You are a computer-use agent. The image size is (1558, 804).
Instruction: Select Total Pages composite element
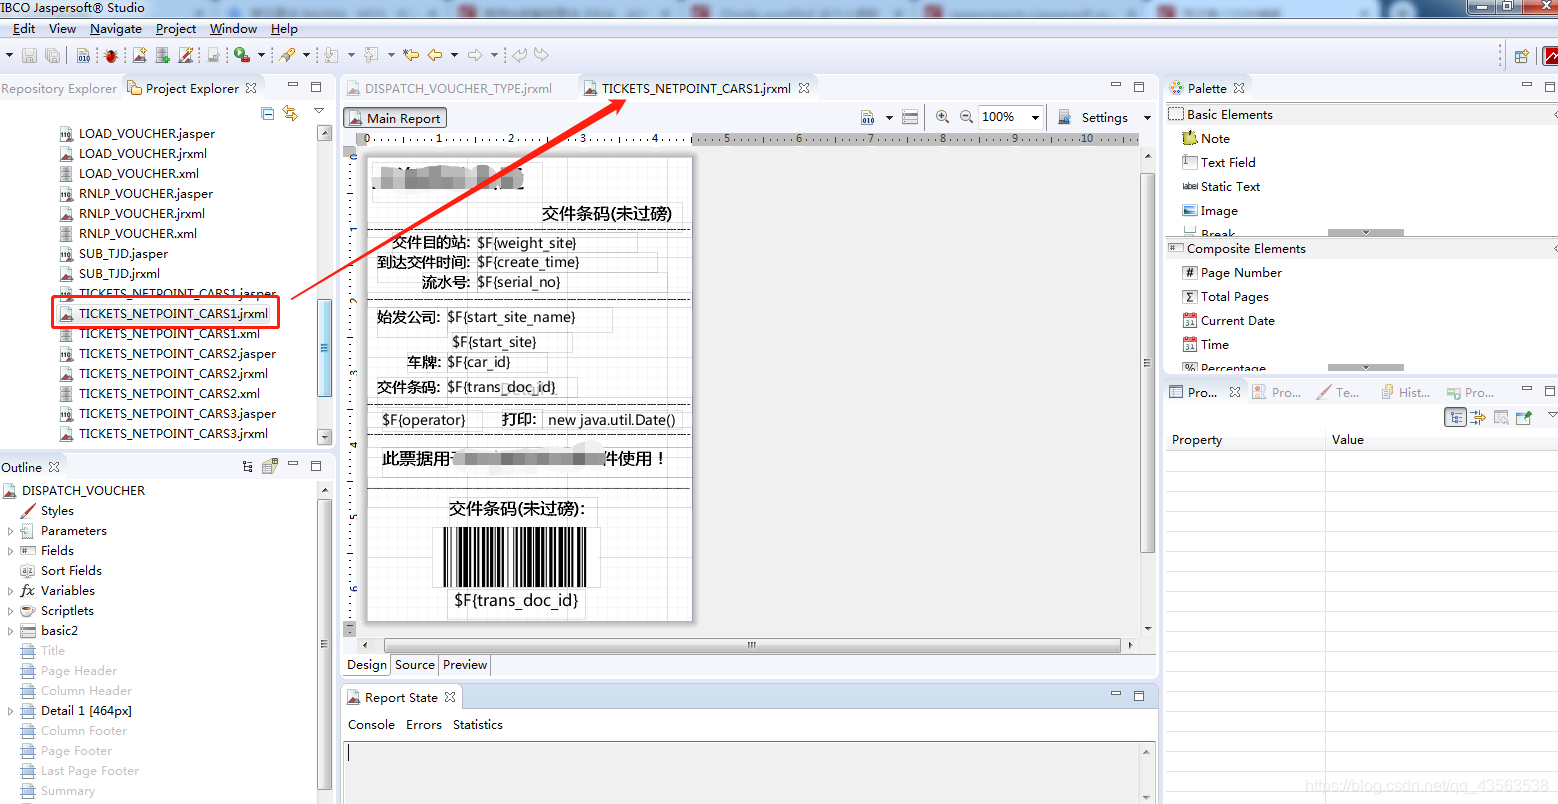pyautogui.click(x=1226, y=296)
